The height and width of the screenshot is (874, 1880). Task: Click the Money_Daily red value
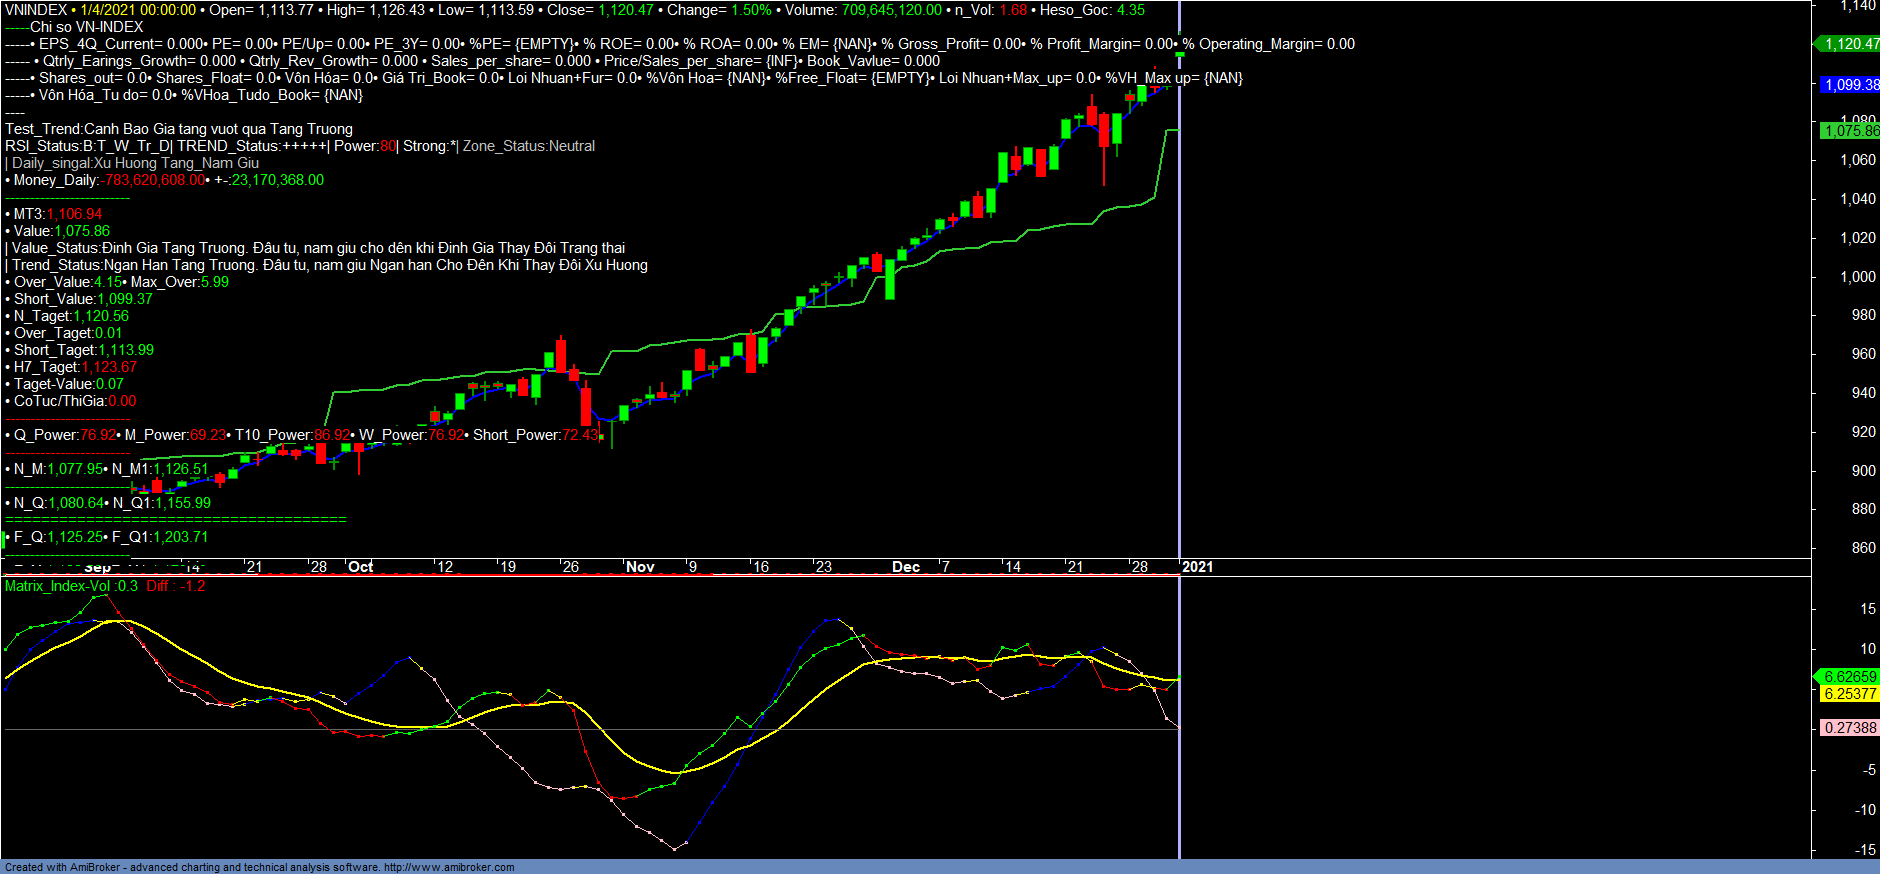(155, 180)
